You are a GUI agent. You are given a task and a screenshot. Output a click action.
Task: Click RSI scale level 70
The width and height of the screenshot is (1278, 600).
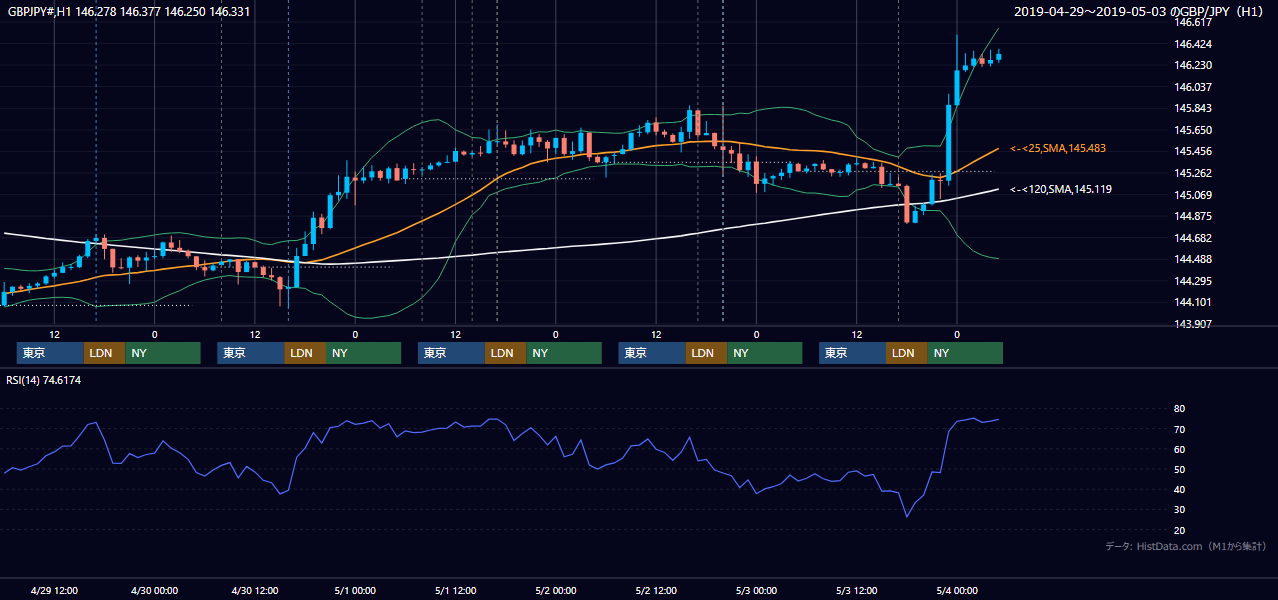click(x=1180, y=429)
